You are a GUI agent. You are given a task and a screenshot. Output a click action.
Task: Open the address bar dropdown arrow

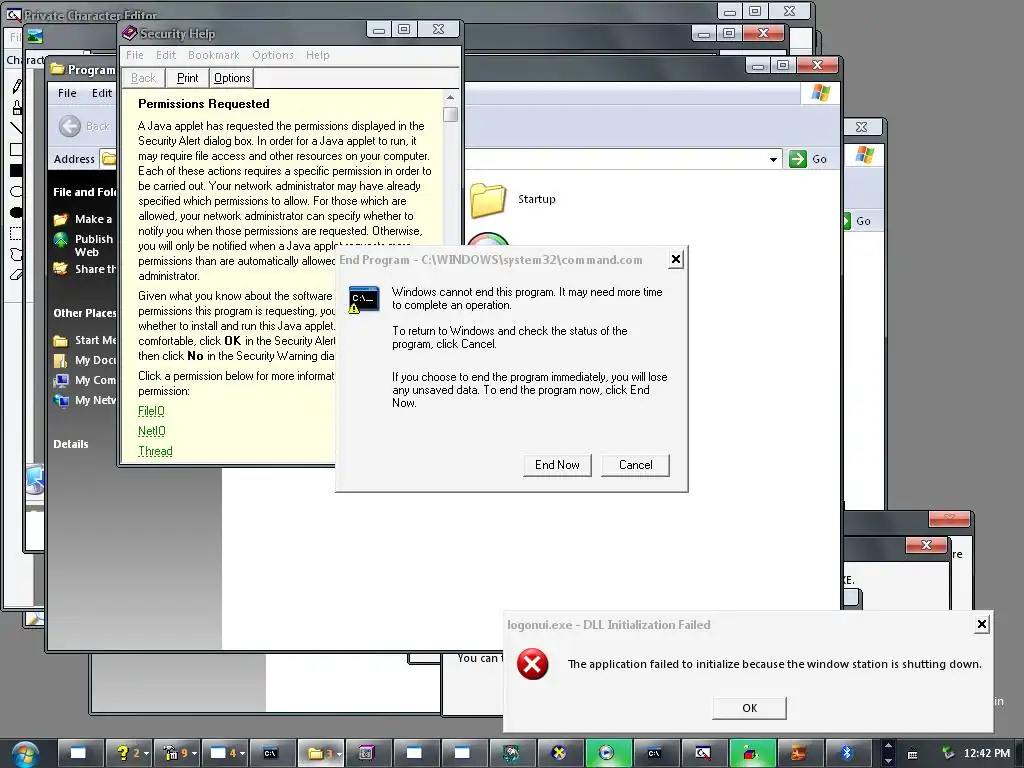773,159
